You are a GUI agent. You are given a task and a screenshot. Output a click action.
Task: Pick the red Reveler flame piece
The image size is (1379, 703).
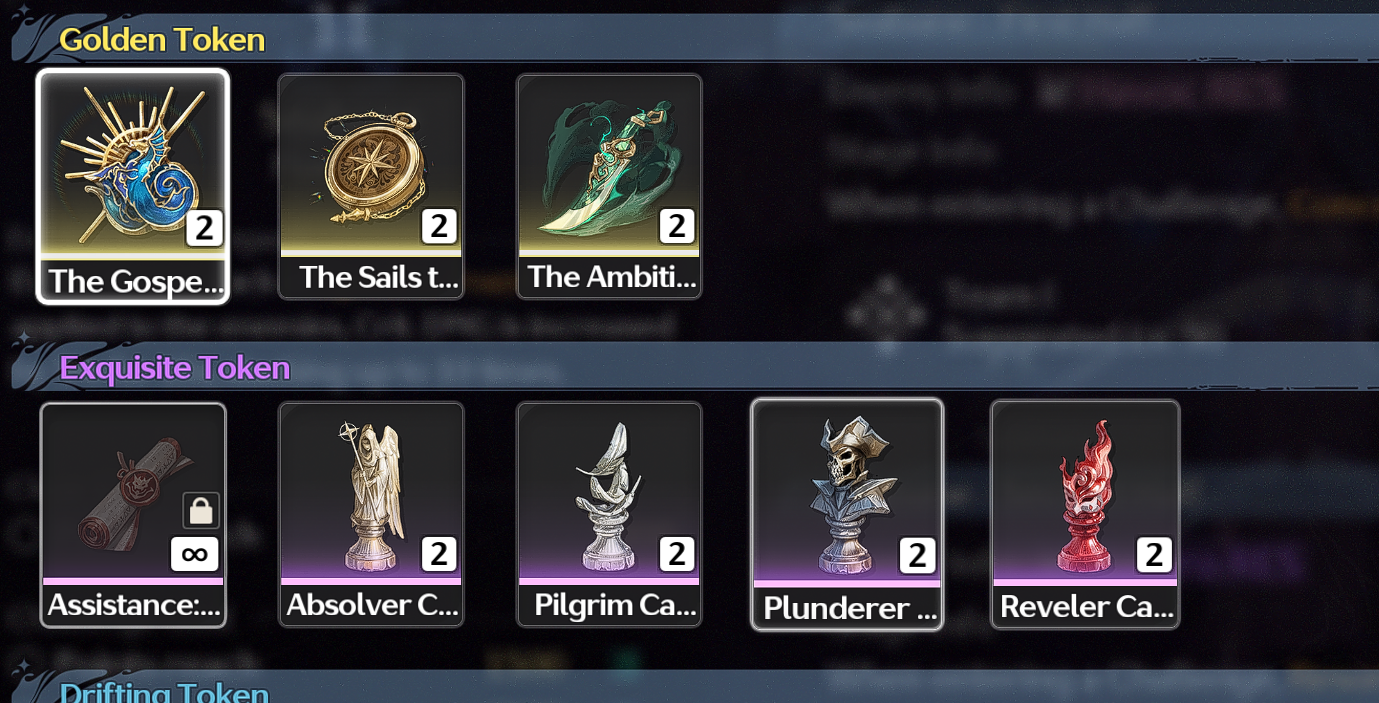point(1085,515)
